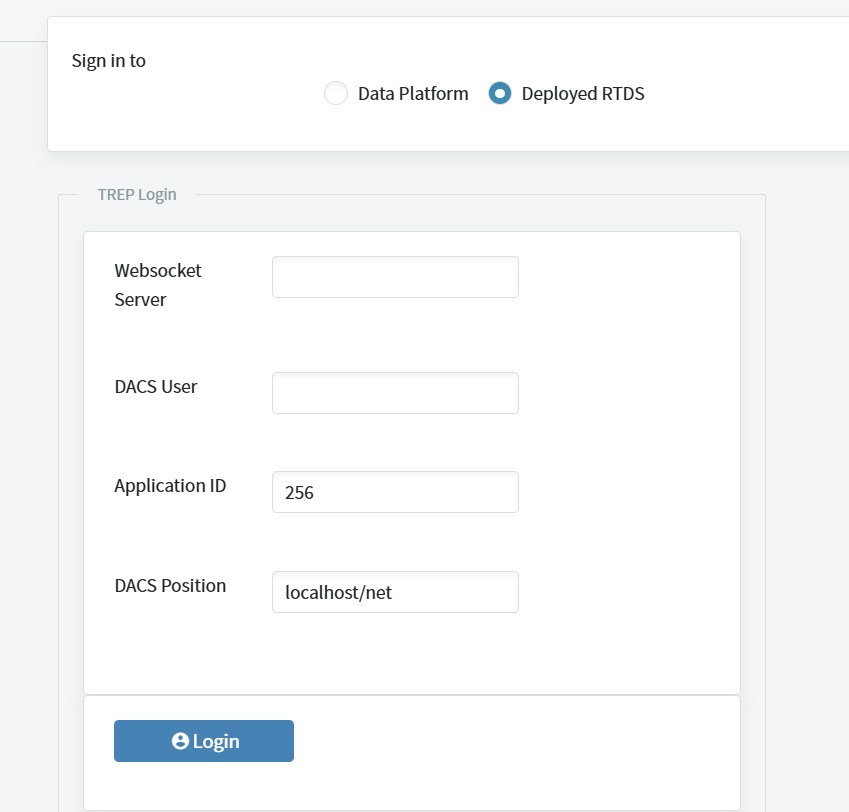849x812 pixels.
Task: Click the Deployed RTDS label text
Action: click(583, 94)
